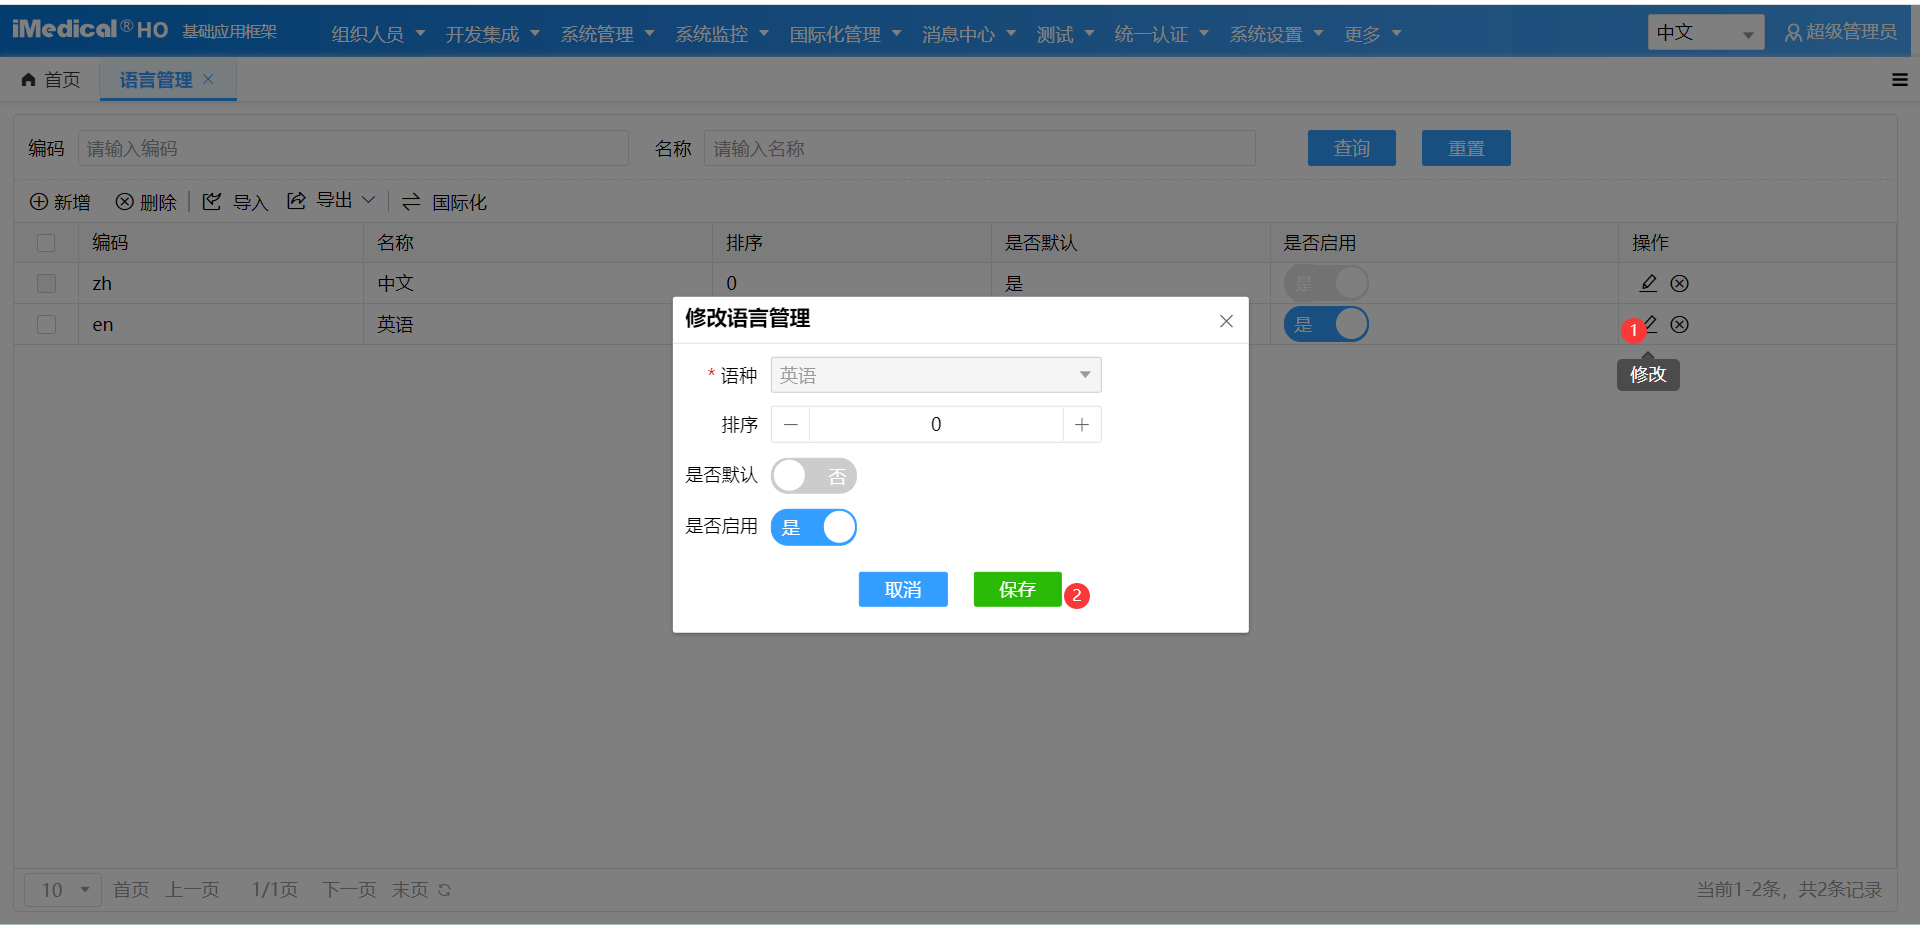
Task: Decrease 排序 value with minus button
Action: click(790, 424)
